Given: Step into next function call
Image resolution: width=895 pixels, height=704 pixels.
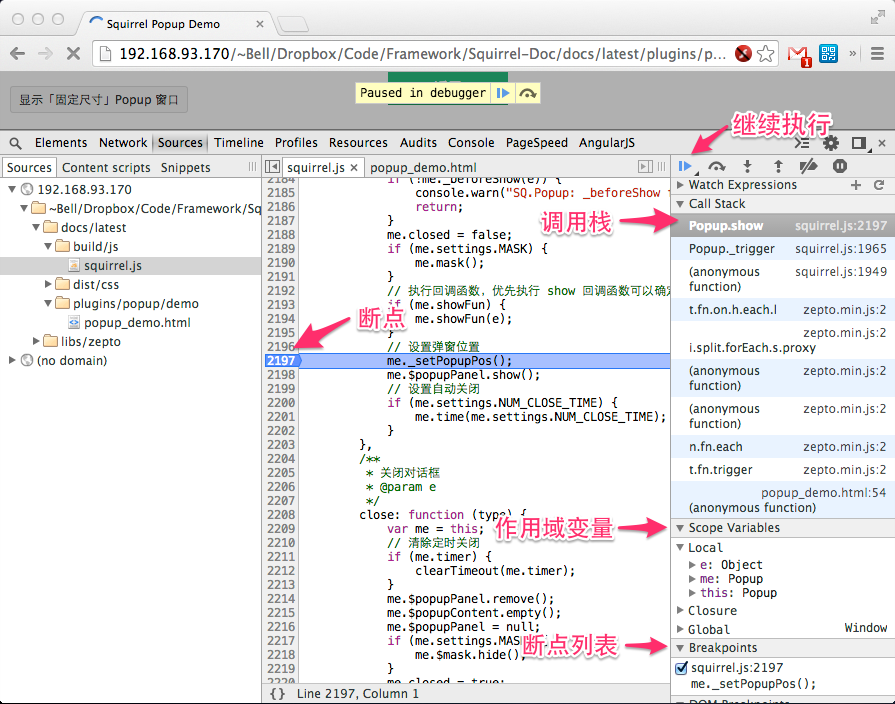Looking at the screenshot, I should click(x=747, y=166).
